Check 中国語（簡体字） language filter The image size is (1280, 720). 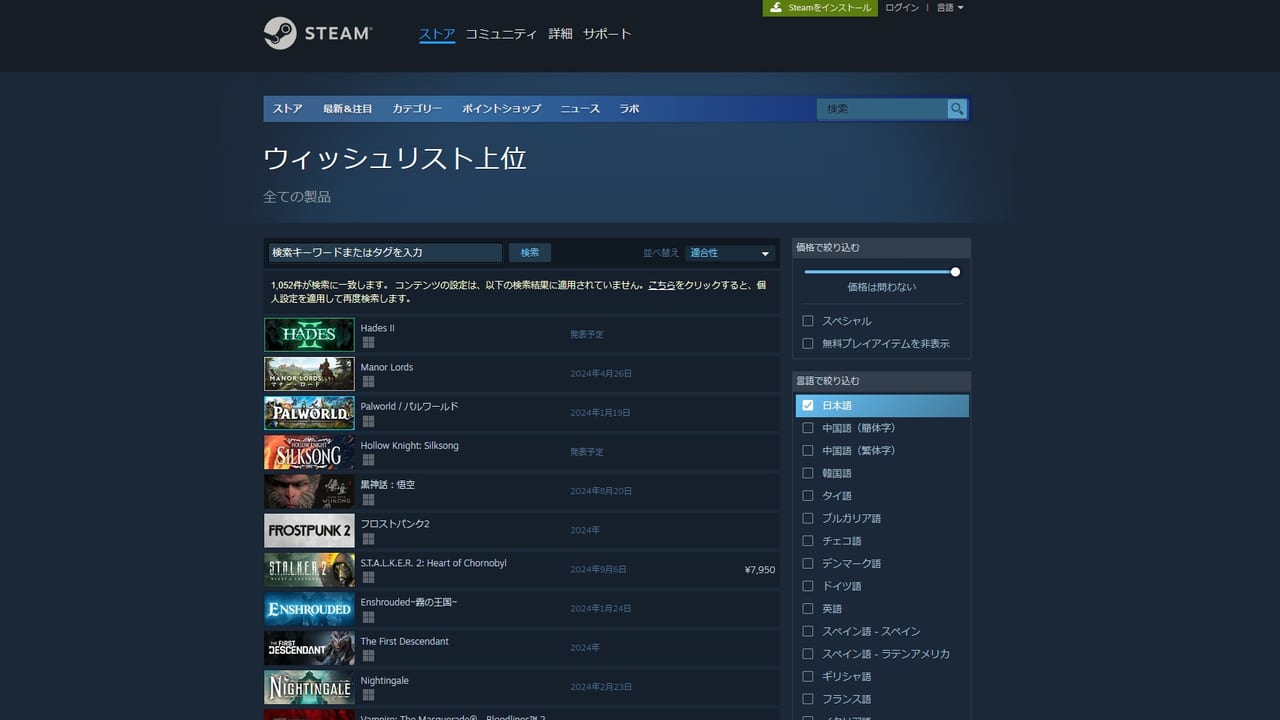808,428
